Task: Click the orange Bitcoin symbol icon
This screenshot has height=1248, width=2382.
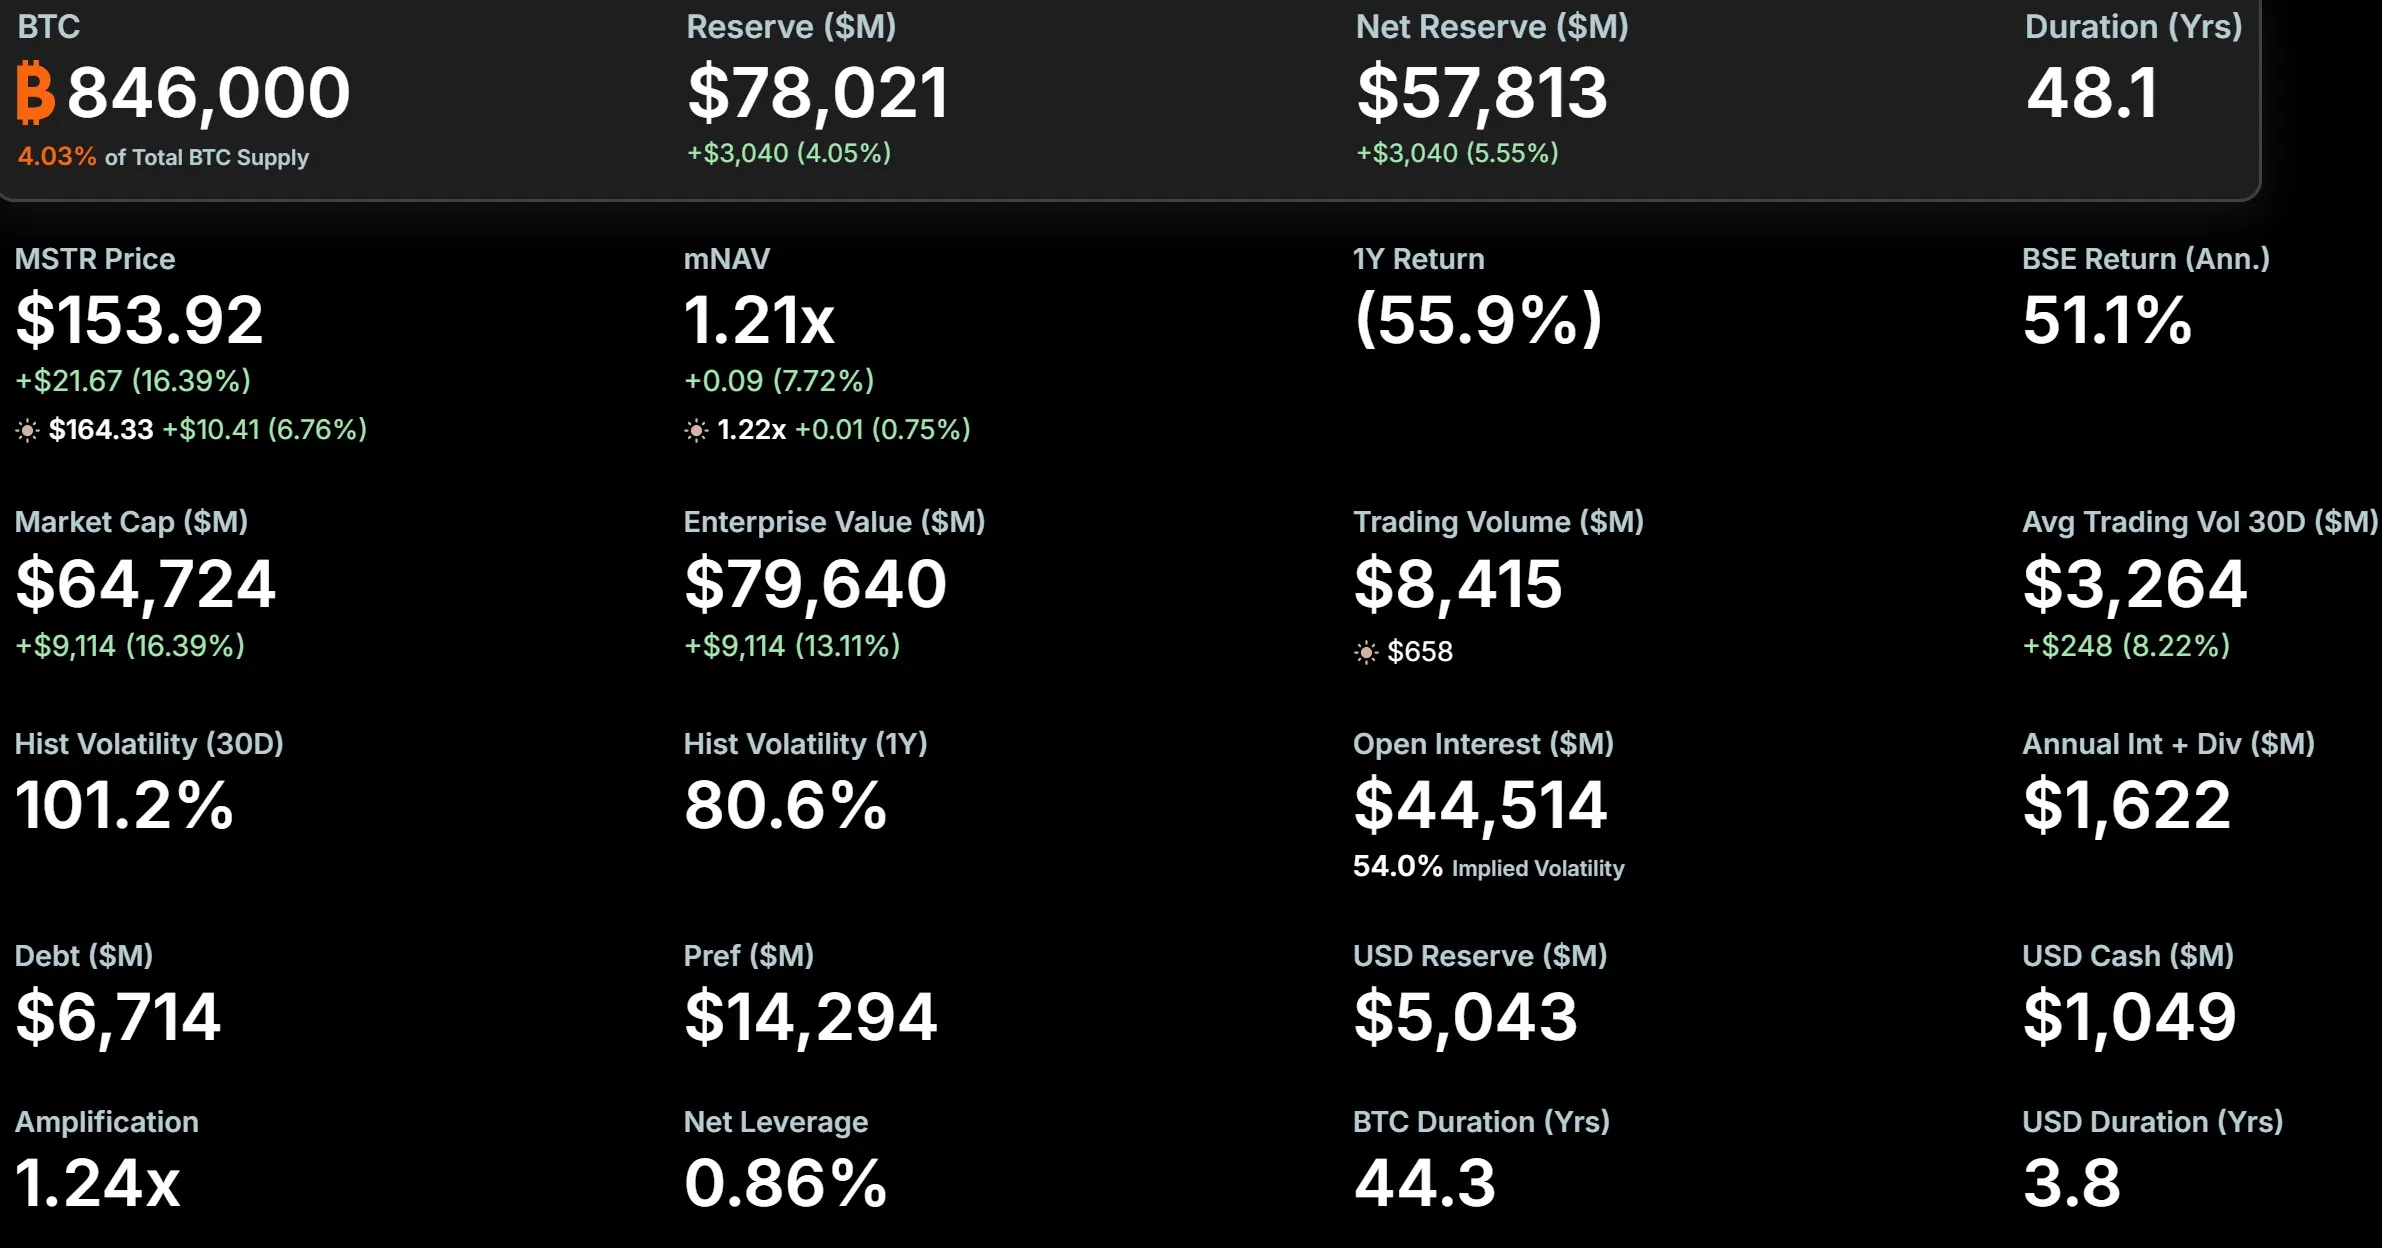Action: click(x=36, y=93)
